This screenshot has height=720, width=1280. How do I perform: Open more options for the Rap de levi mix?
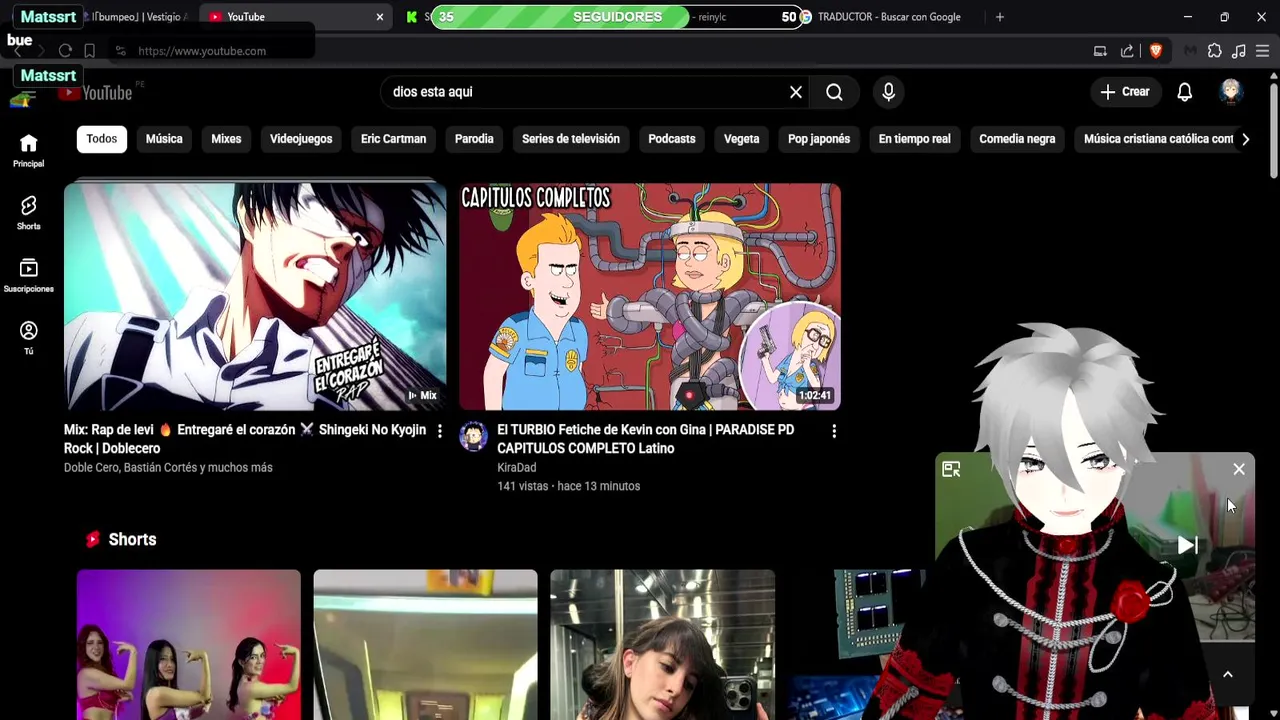439,431
